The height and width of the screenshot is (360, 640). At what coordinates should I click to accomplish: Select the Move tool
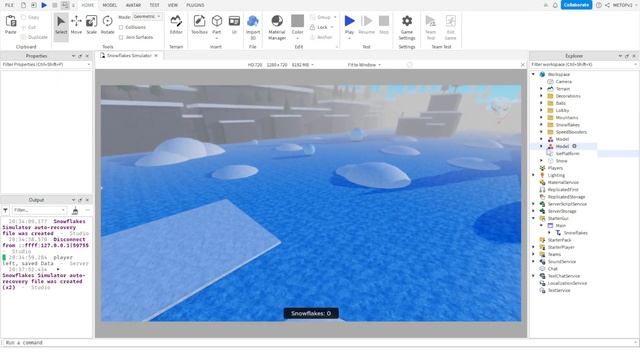click(x=76, y=25)
